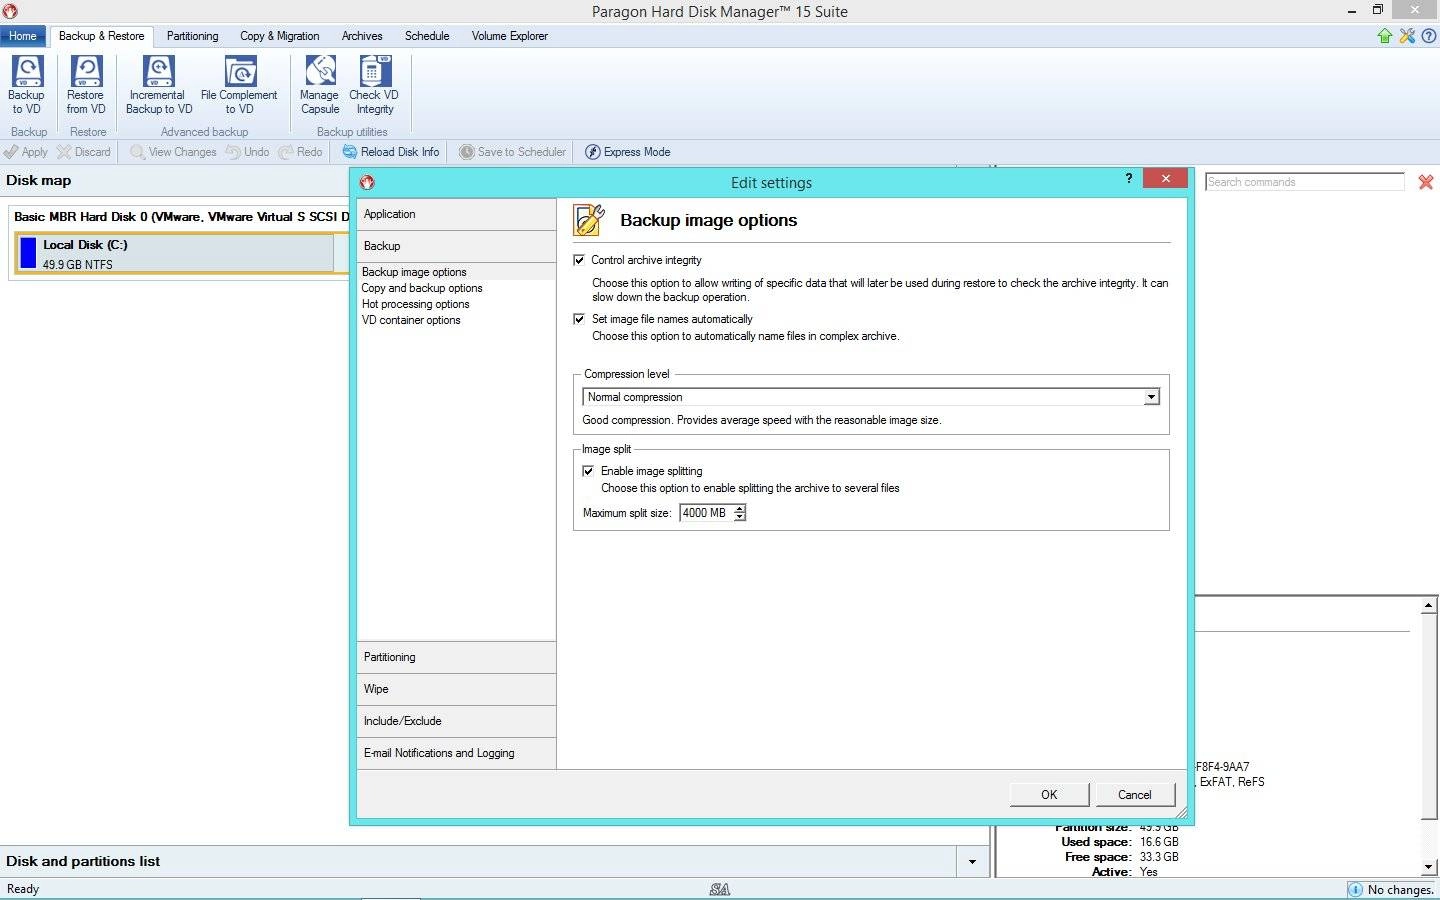Launch Incremental Backup to VD
1440x900 pixels.
coord(158,85)
